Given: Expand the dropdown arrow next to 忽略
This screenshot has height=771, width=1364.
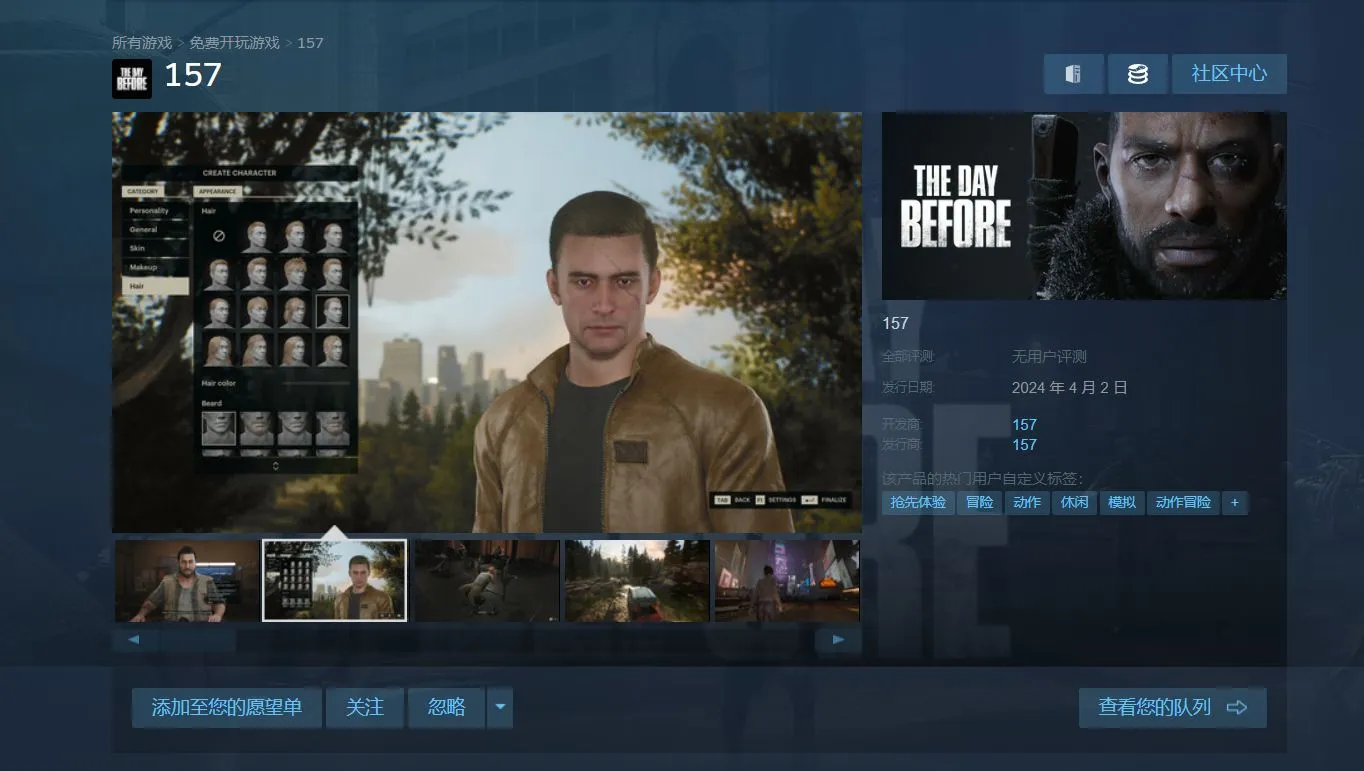Looking at the screenshot, I should point(500,708).
